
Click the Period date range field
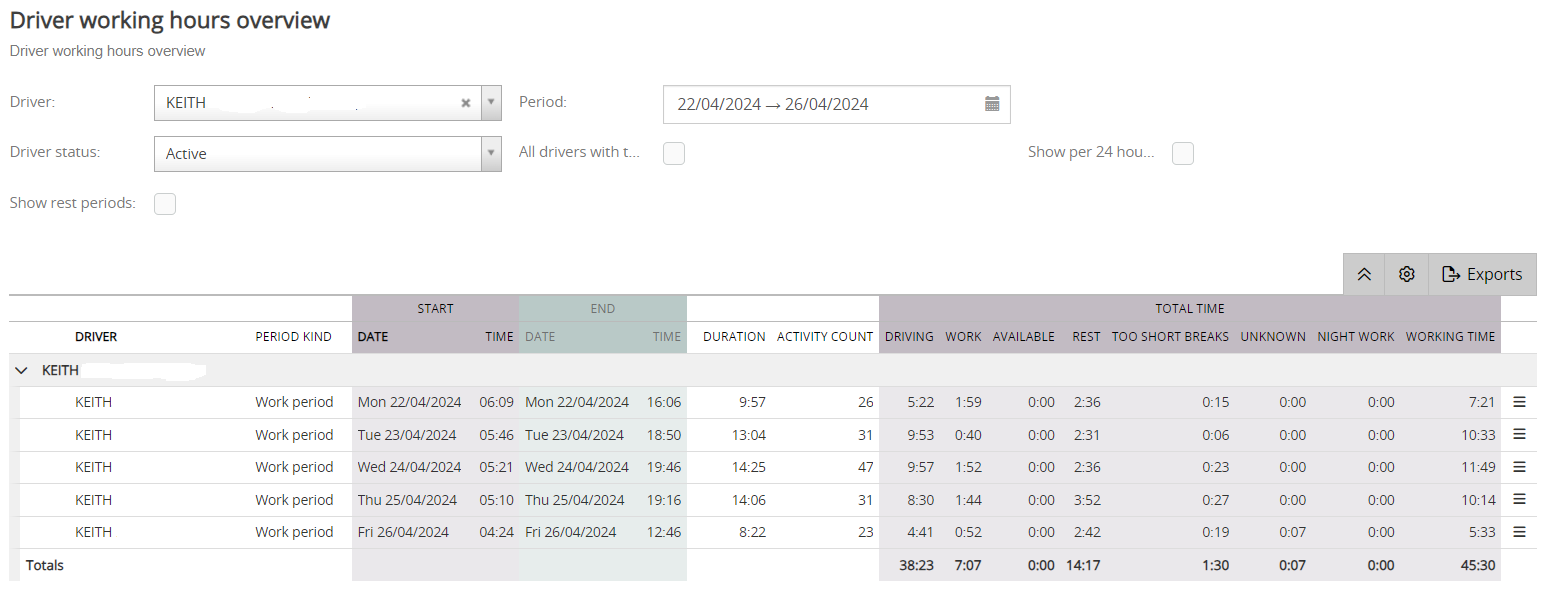(836, 104)
